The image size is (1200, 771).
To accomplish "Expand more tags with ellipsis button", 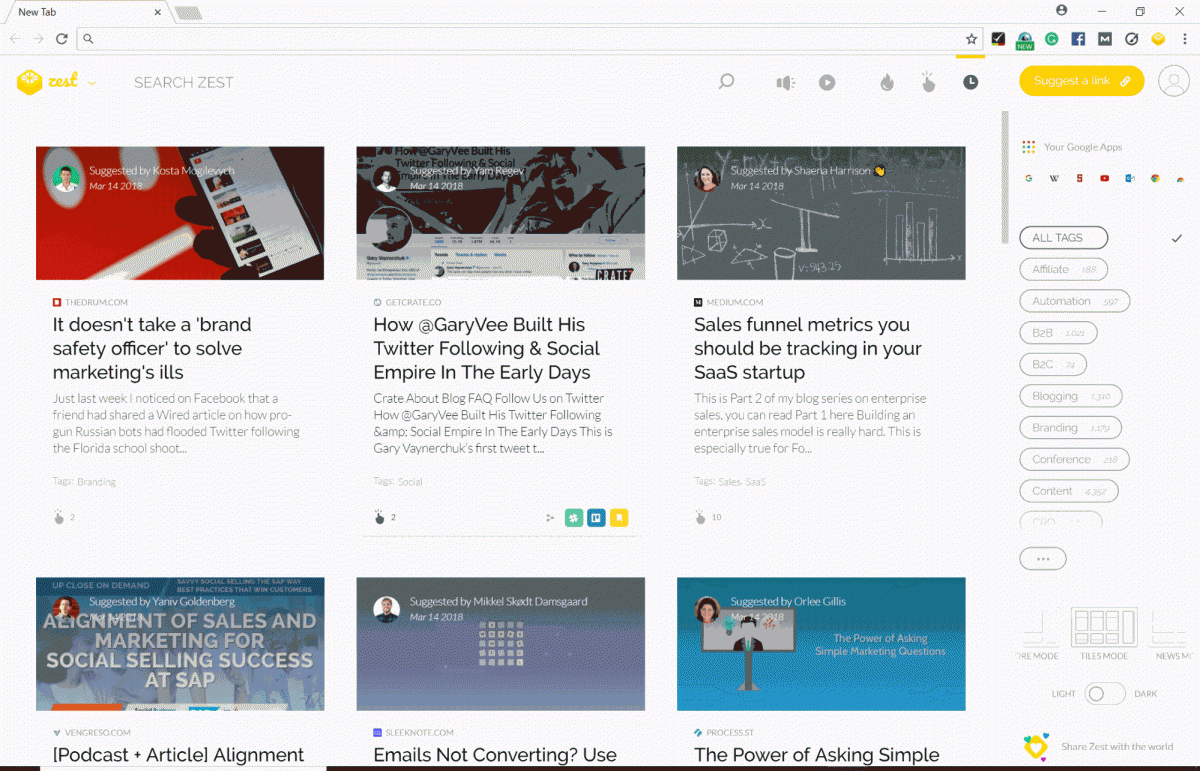I will [x=1043, y=559].
